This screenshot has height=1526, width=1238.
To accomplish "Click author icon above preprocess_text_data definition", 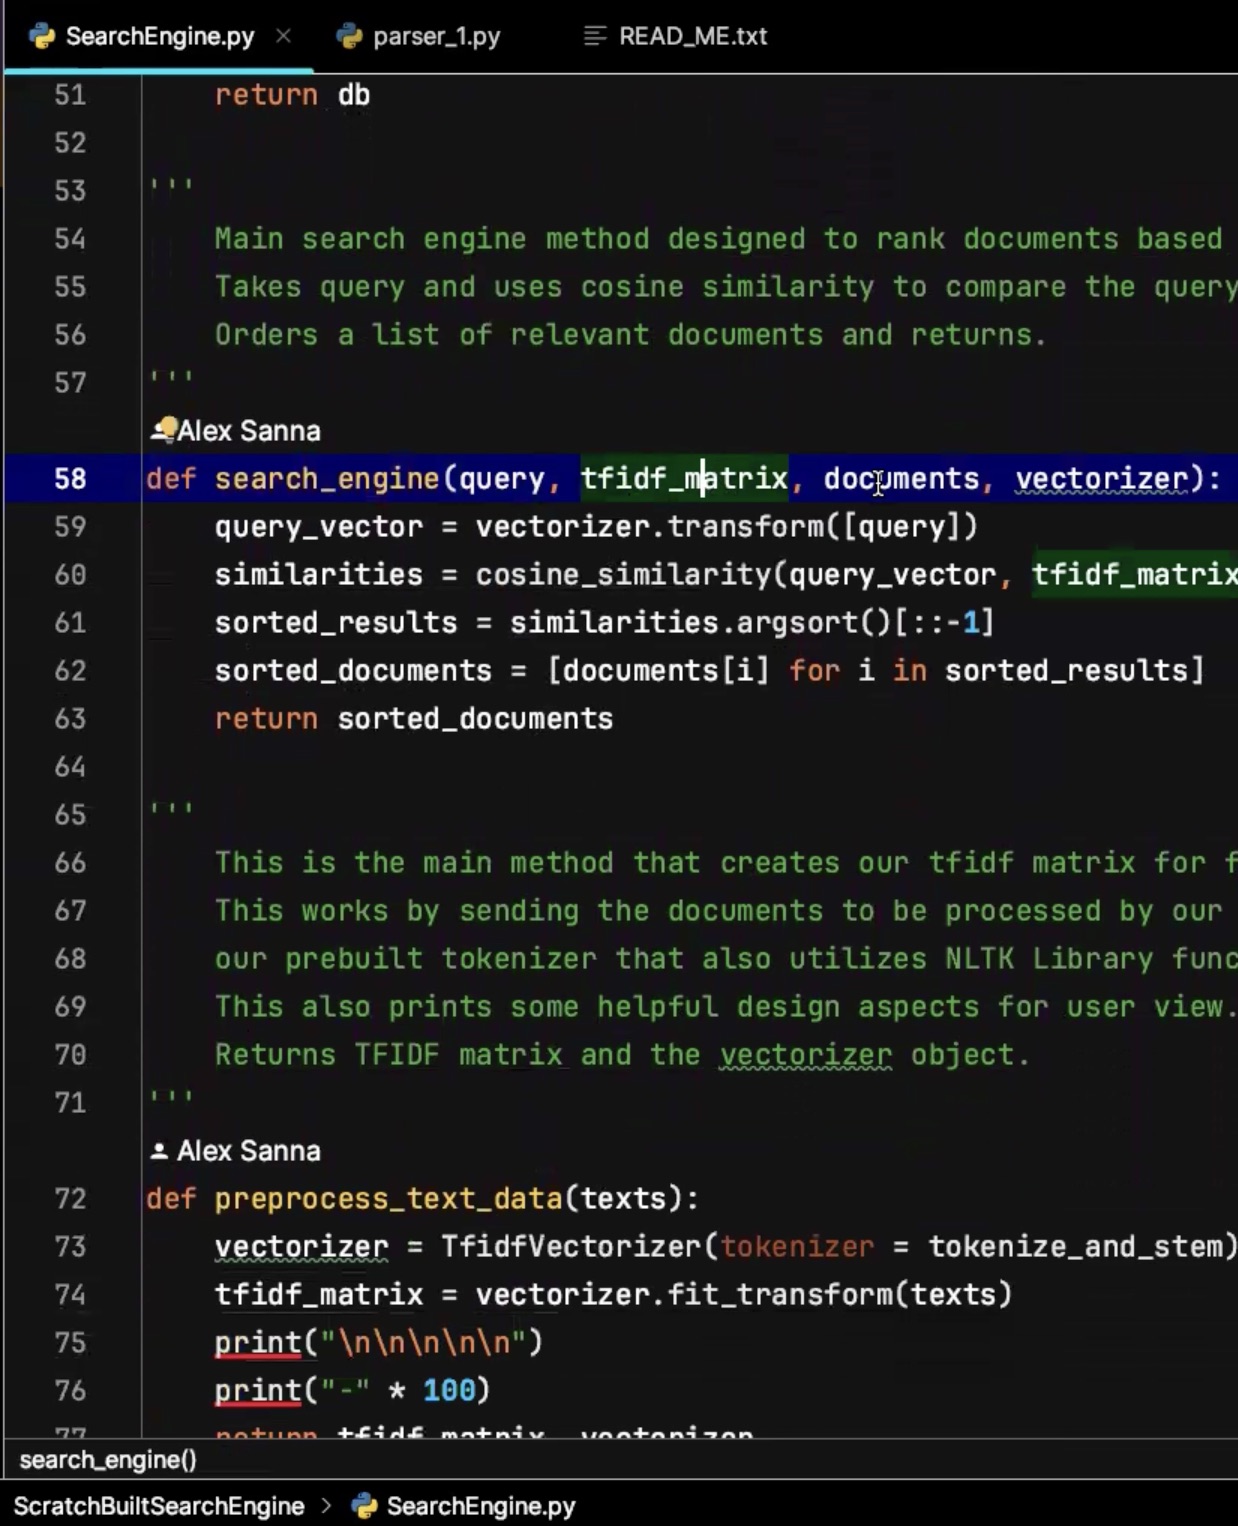I will (x=159, y=1151).
